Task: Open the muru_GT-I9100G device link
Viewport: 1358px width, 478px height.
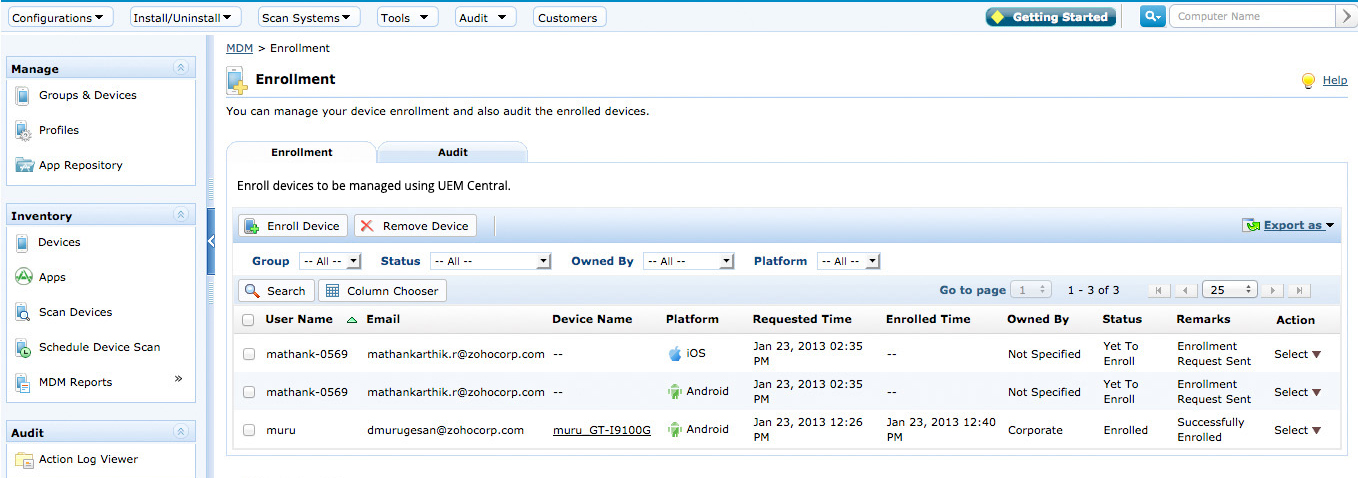Action: point(601,430)
